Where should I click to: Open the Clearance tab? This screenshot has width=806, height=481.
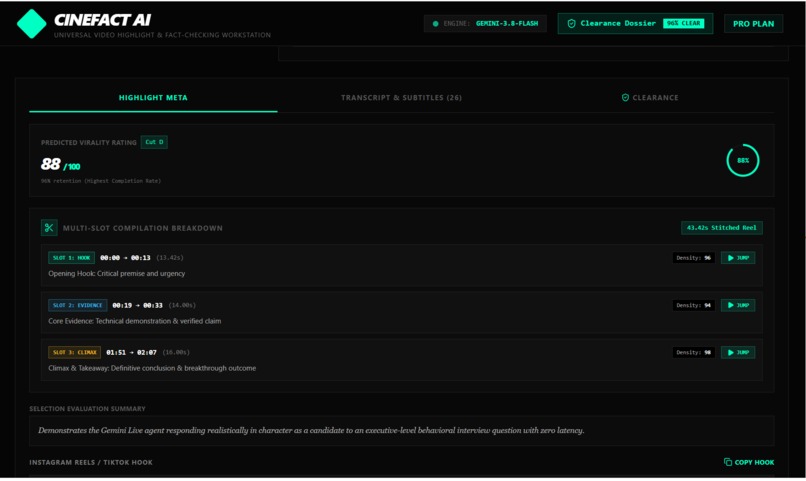pyautogui.click(x=650, y=98)
